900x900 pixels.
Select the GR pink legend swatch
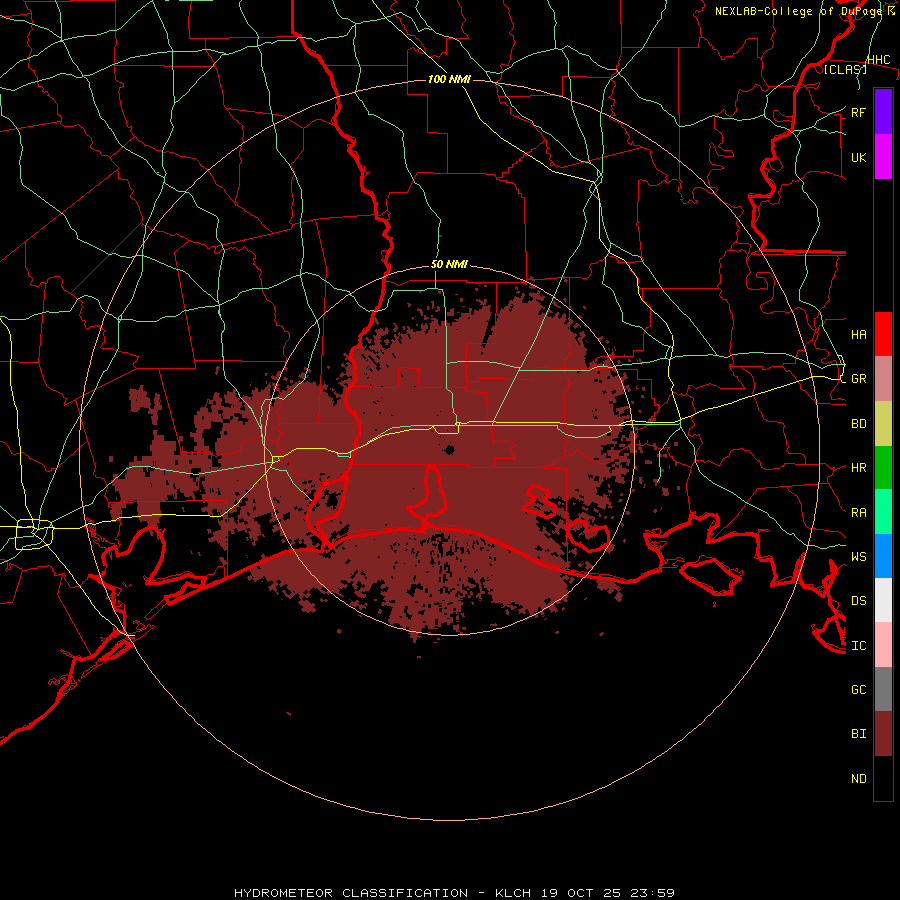click(x=883, y=379)
